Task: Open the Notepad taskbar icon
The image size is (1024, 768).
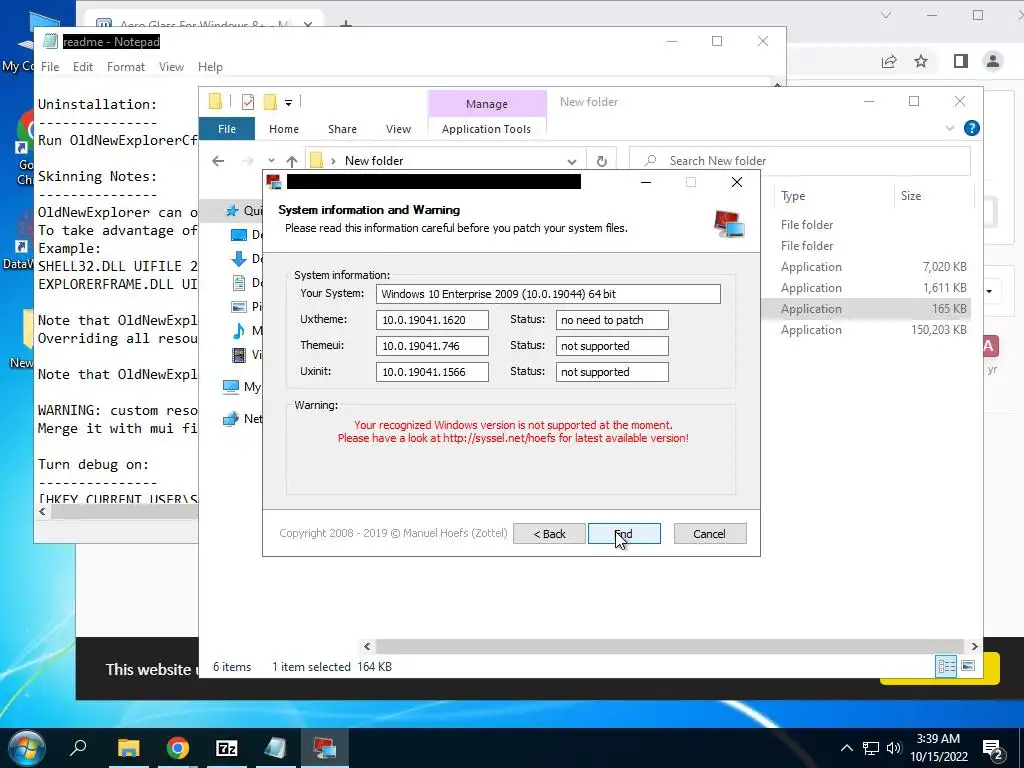Action: coord(275,748)
